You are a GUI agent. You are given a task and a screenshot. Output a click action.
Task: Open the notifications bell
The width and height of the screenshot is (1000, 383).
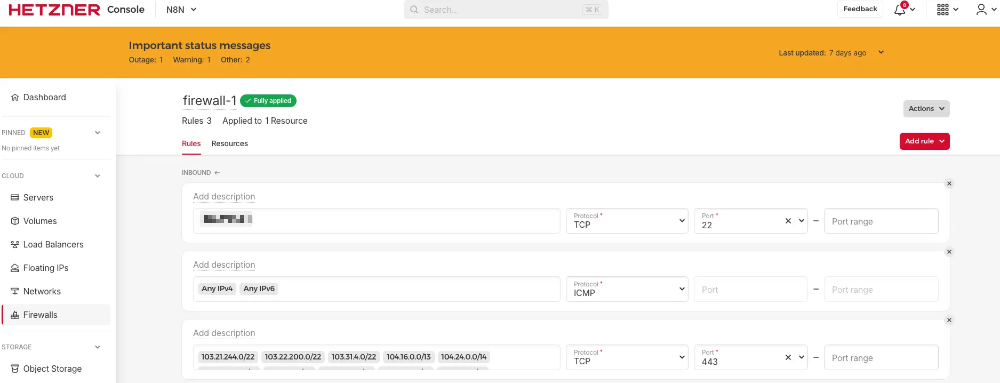[900, 10]
